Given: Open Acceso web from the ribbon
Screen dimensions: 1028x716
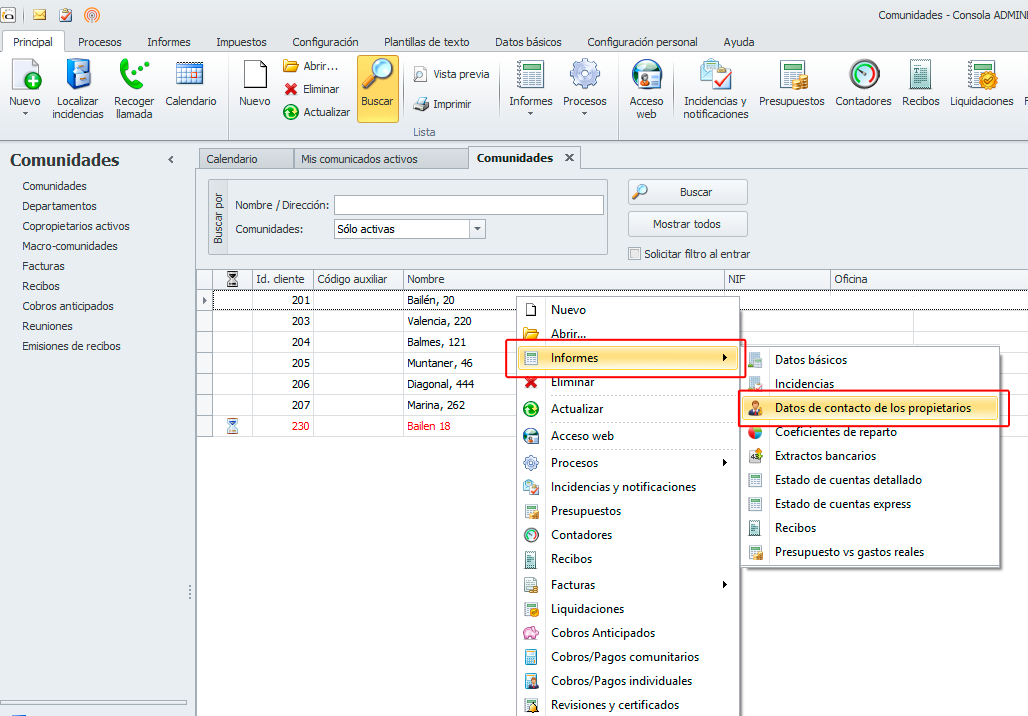Looking at the screenshot, I should pos(646,76).
